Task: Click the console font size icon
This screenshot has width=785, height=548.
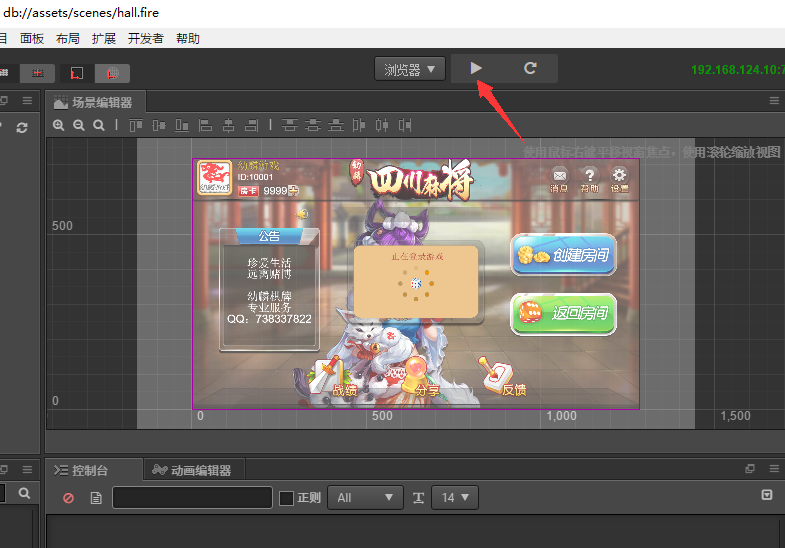Action: point(419,498)
